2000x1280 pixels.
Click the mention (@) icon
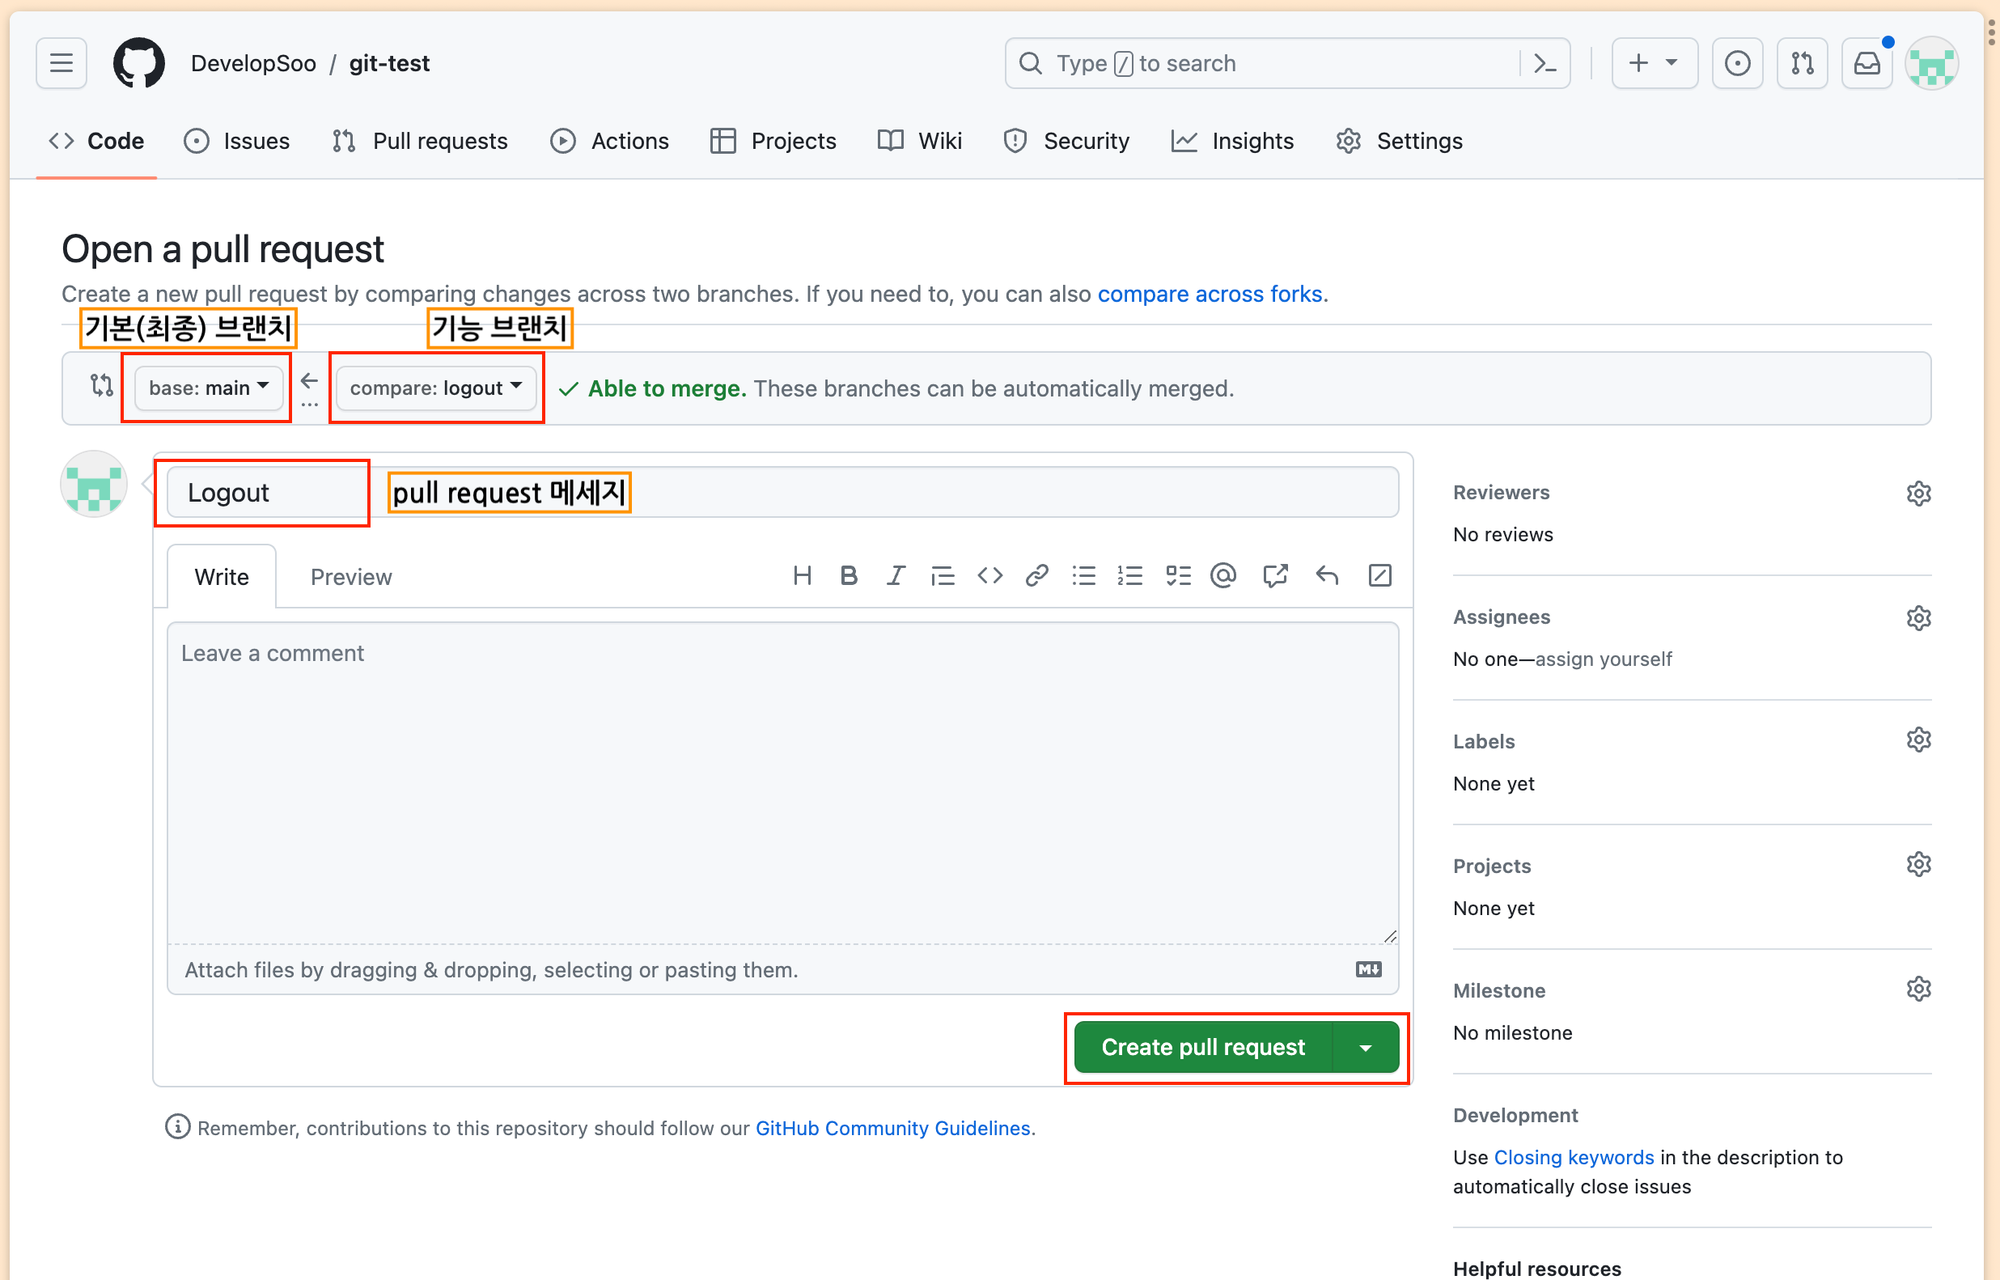1222,575
